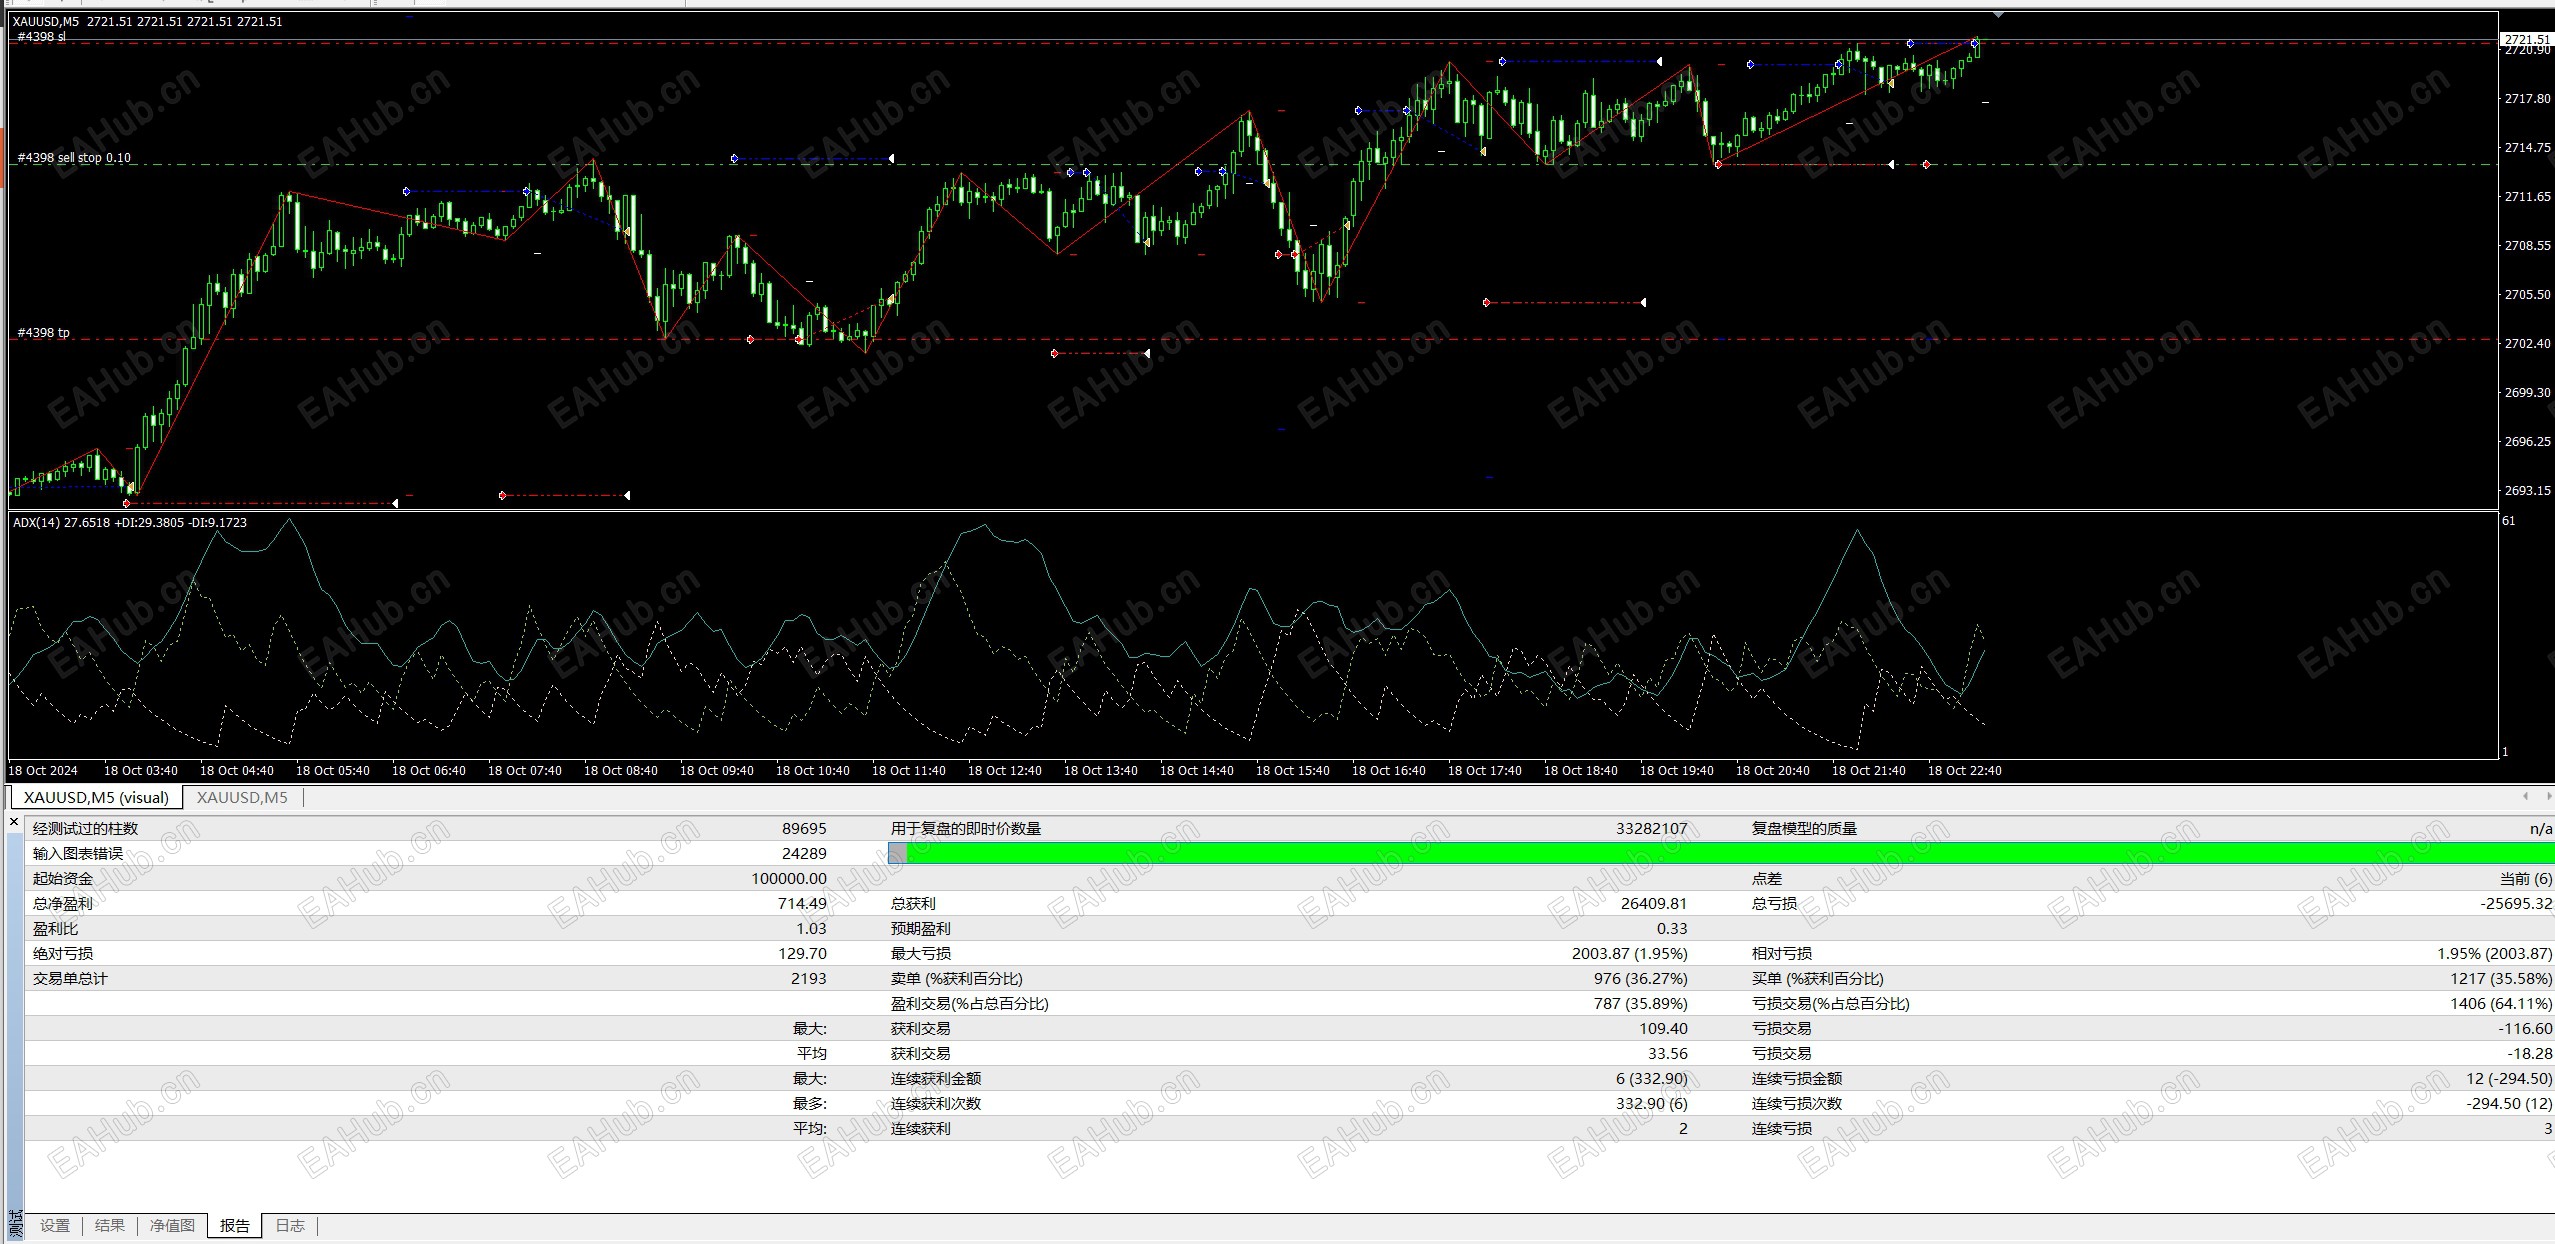Select the 绝对亏损 label
The image size is (2555, 1244).
coord(62,953)
